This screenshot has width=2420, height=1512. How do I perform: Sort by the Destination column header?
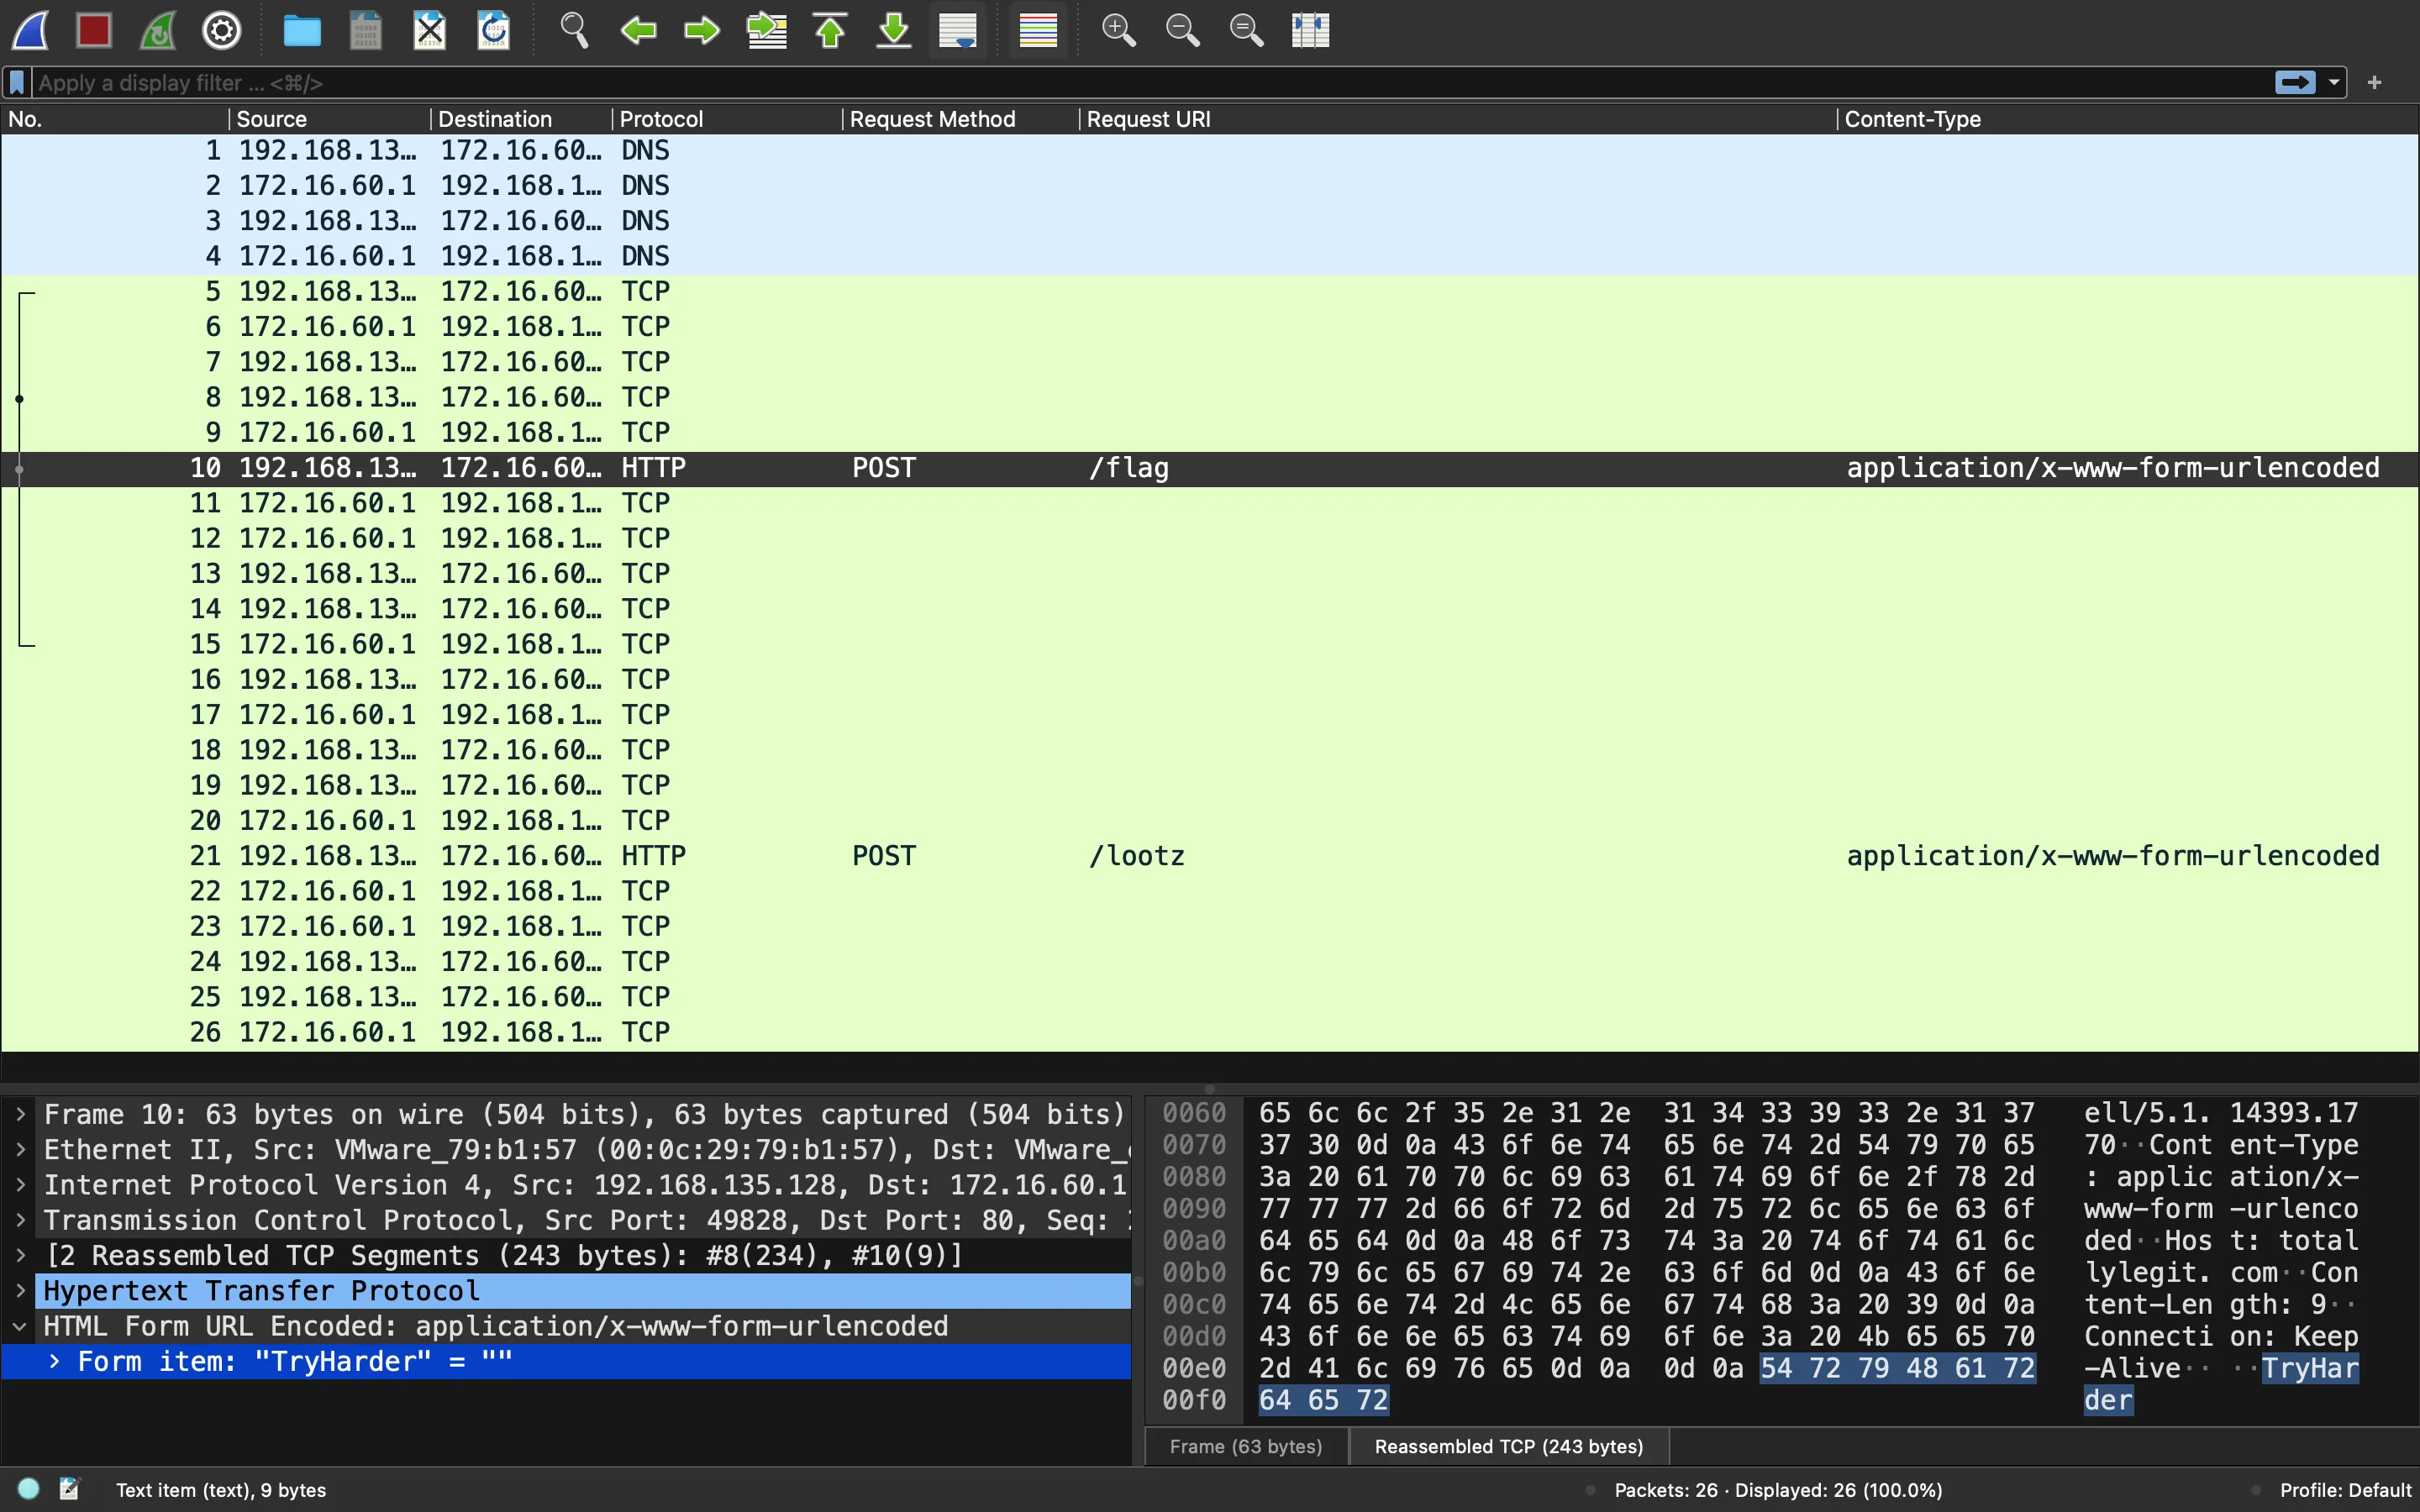521,119
